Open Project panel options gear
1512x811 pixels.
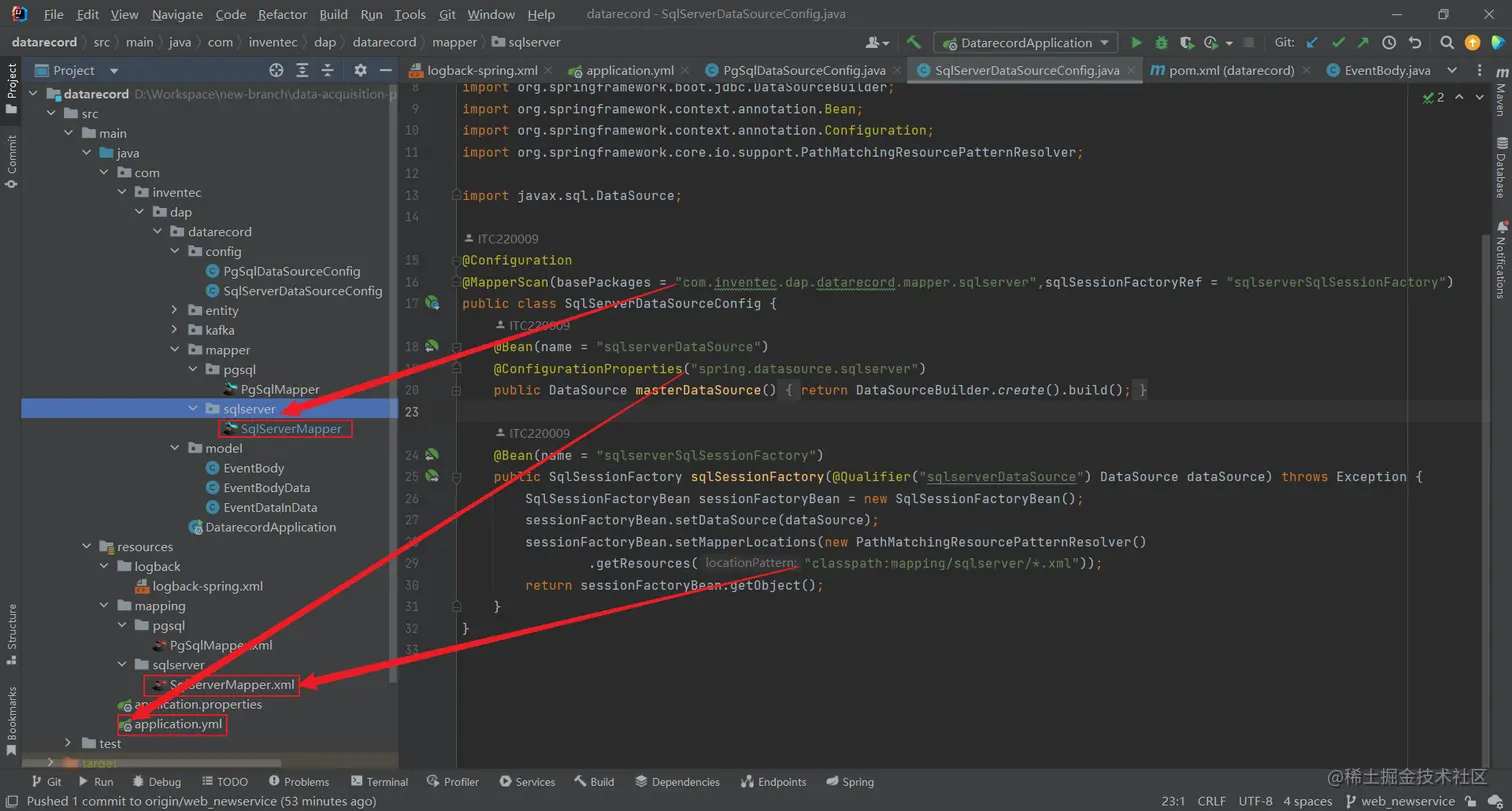click(360, 70)
